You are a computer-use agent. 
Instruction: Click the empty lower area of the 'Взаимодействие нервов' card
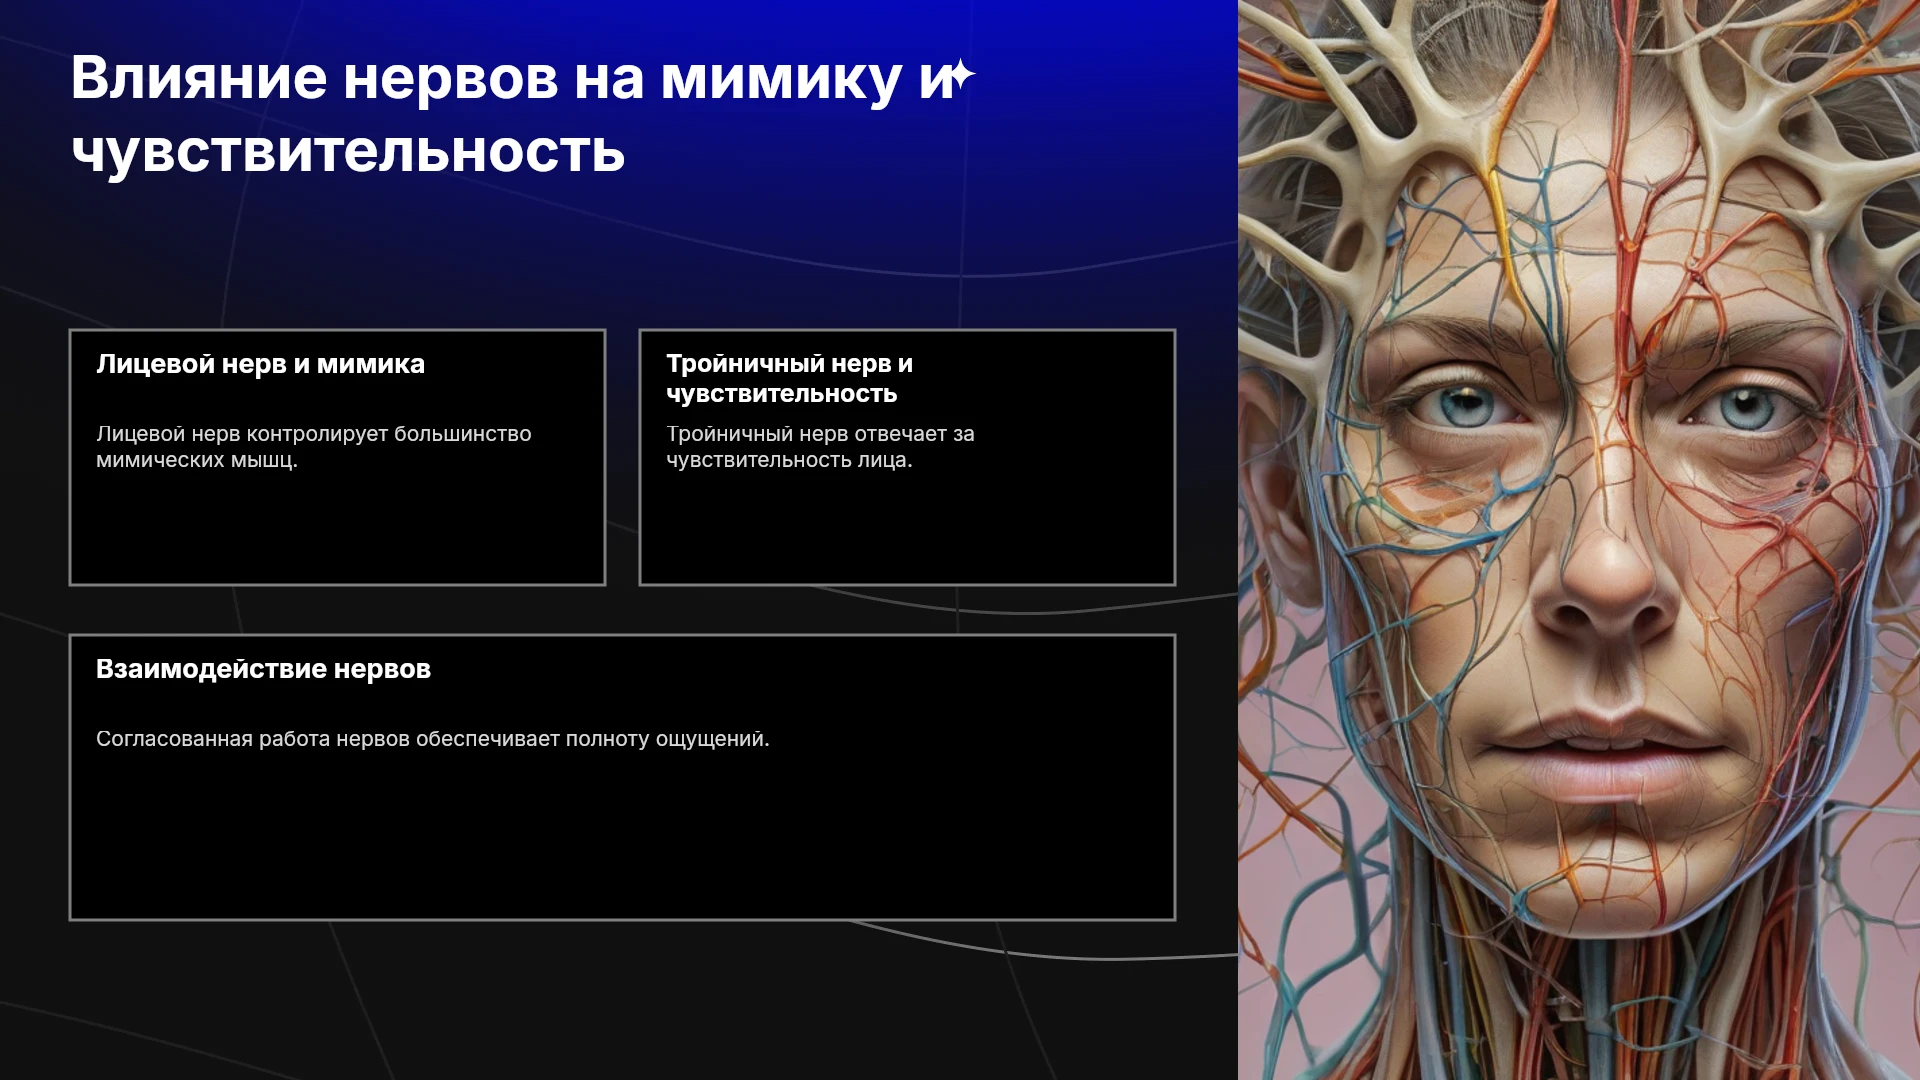pyautogui.click(x=622, y=840)
